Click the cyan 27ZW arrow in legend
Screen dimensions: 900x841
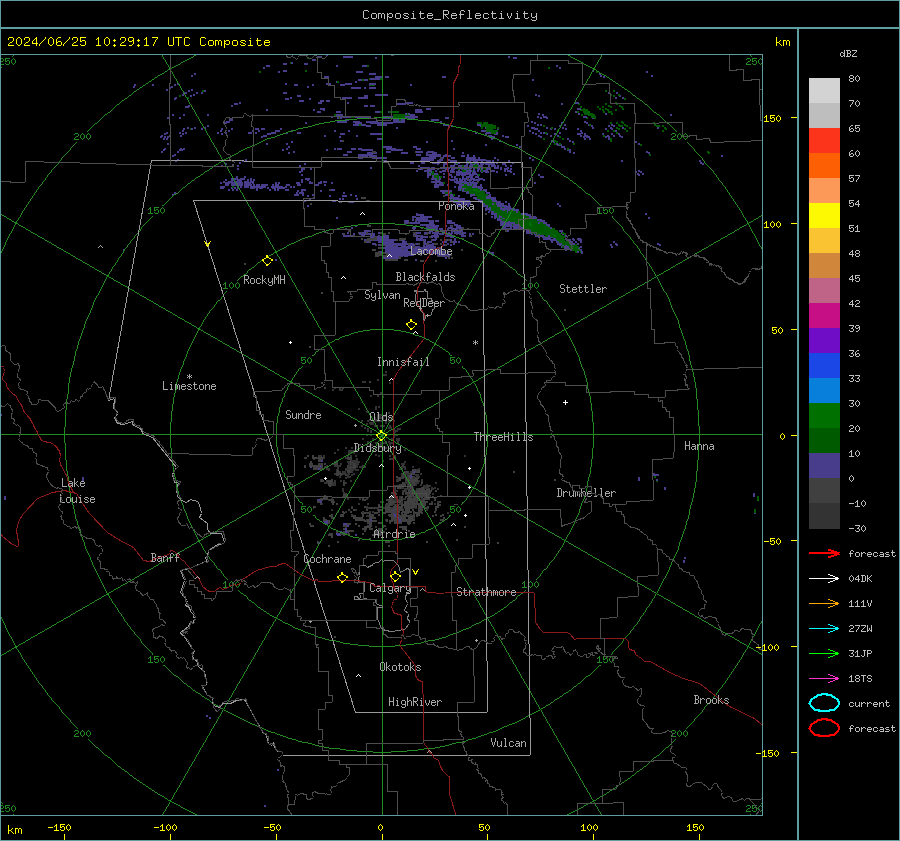tap(824, 629)
